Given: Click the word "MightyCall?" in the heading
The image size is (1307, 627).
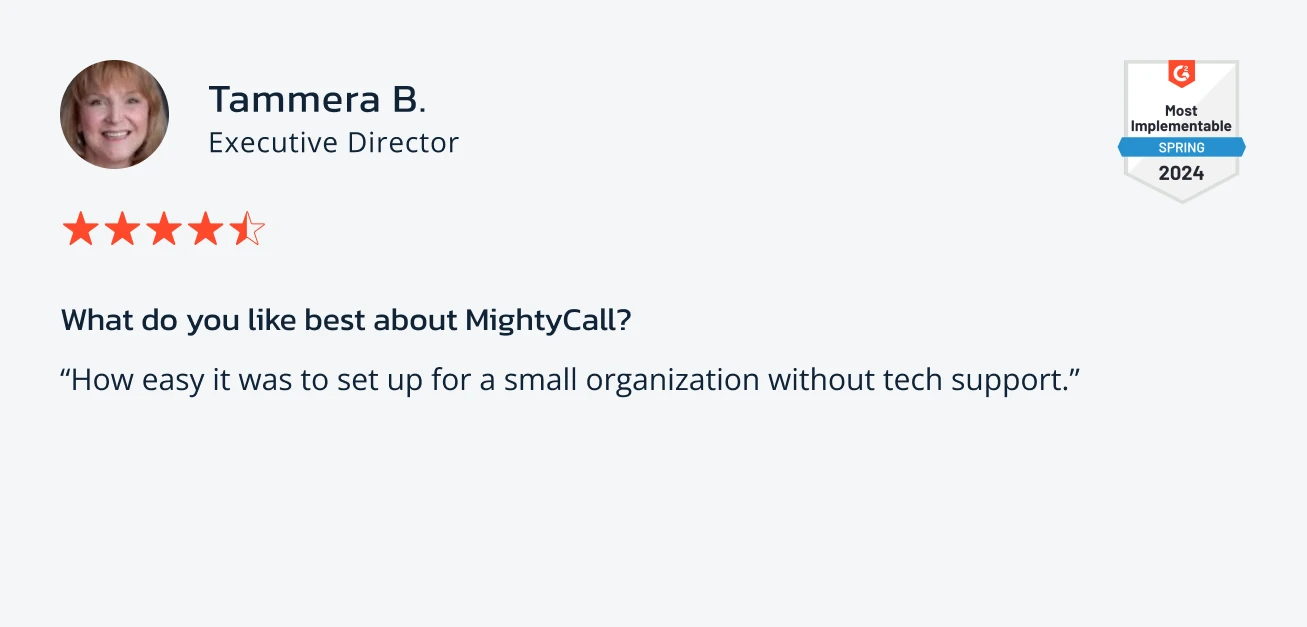Looking at the screenshot, I should (x=548, y=321).
